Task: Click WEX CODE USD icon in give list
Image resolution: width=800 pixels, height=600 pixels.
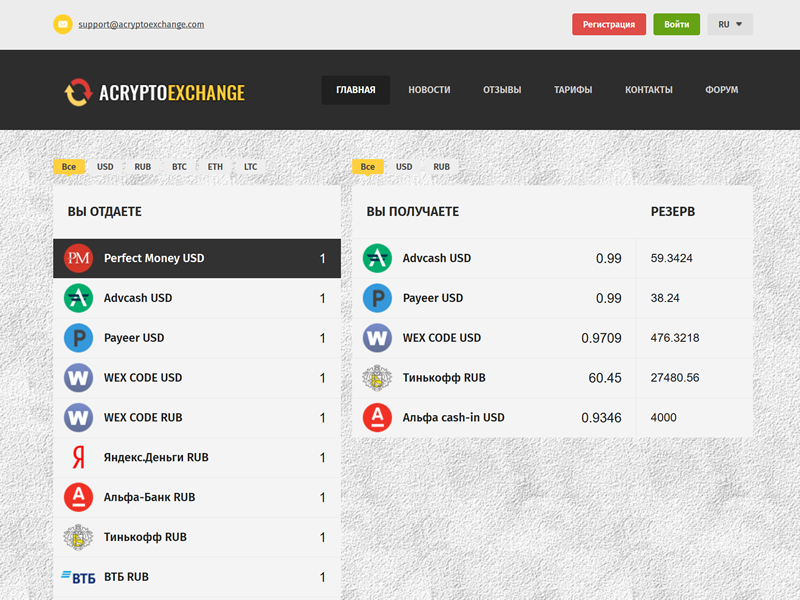Action: (x=78, y=378)
